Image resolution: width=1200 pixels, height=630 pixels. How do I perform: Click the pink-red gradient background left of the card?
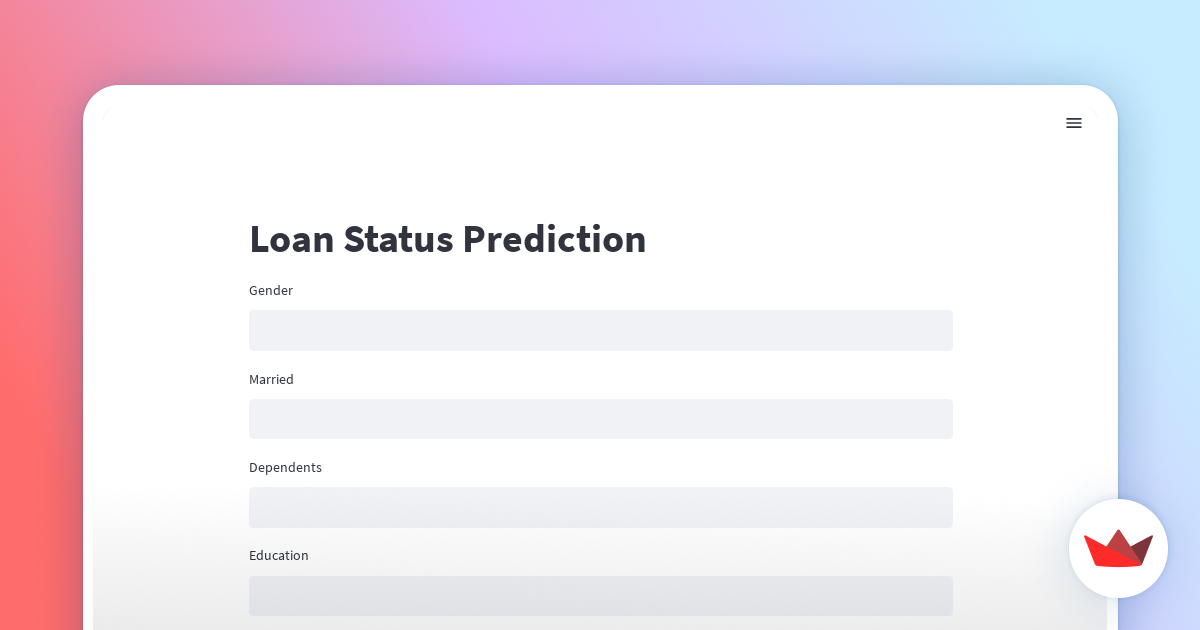coord(40,350)
